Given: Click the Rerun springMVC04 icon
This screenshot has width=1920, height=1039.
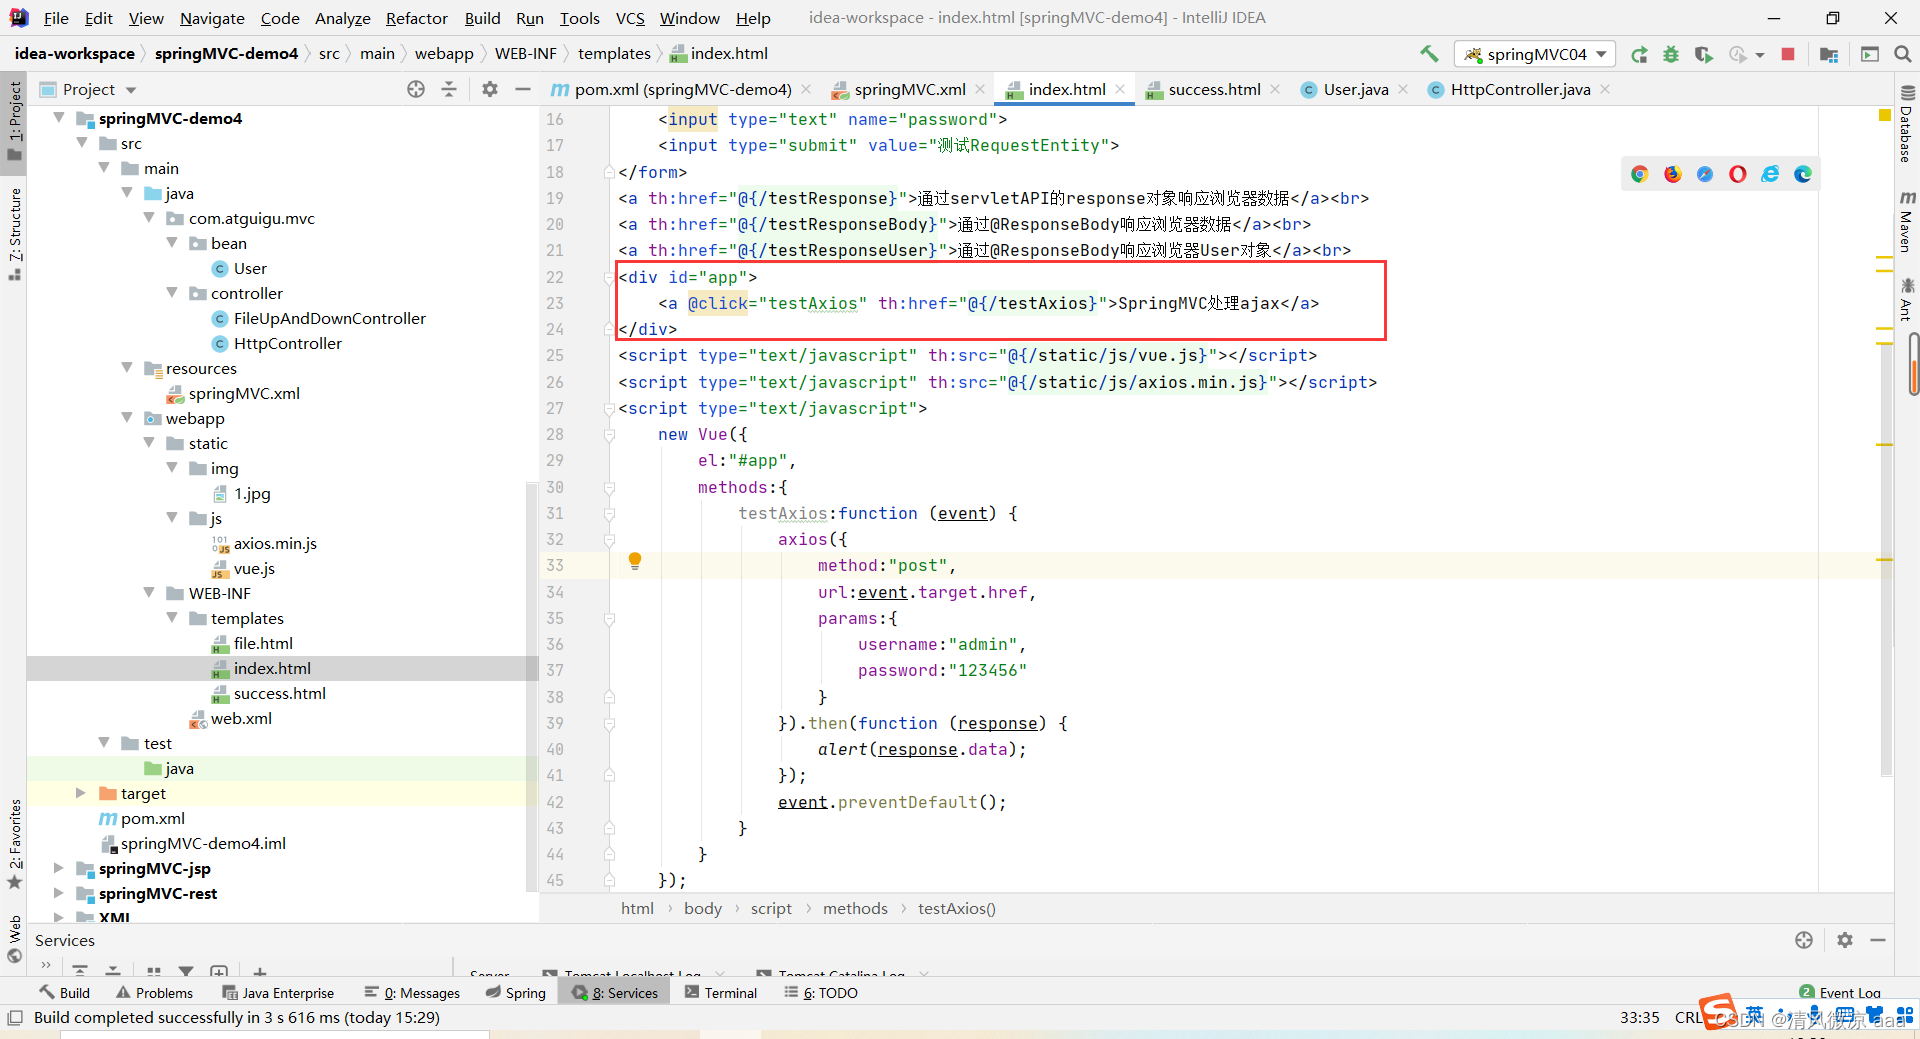Looking at the screenshot, I should (1639, 54).
